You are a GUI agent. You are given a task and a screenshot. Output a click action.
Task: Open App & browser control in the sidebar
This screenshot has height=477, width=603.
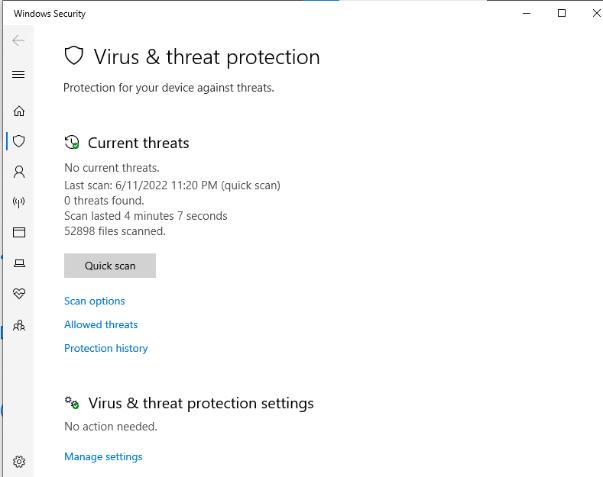[18, 232]
